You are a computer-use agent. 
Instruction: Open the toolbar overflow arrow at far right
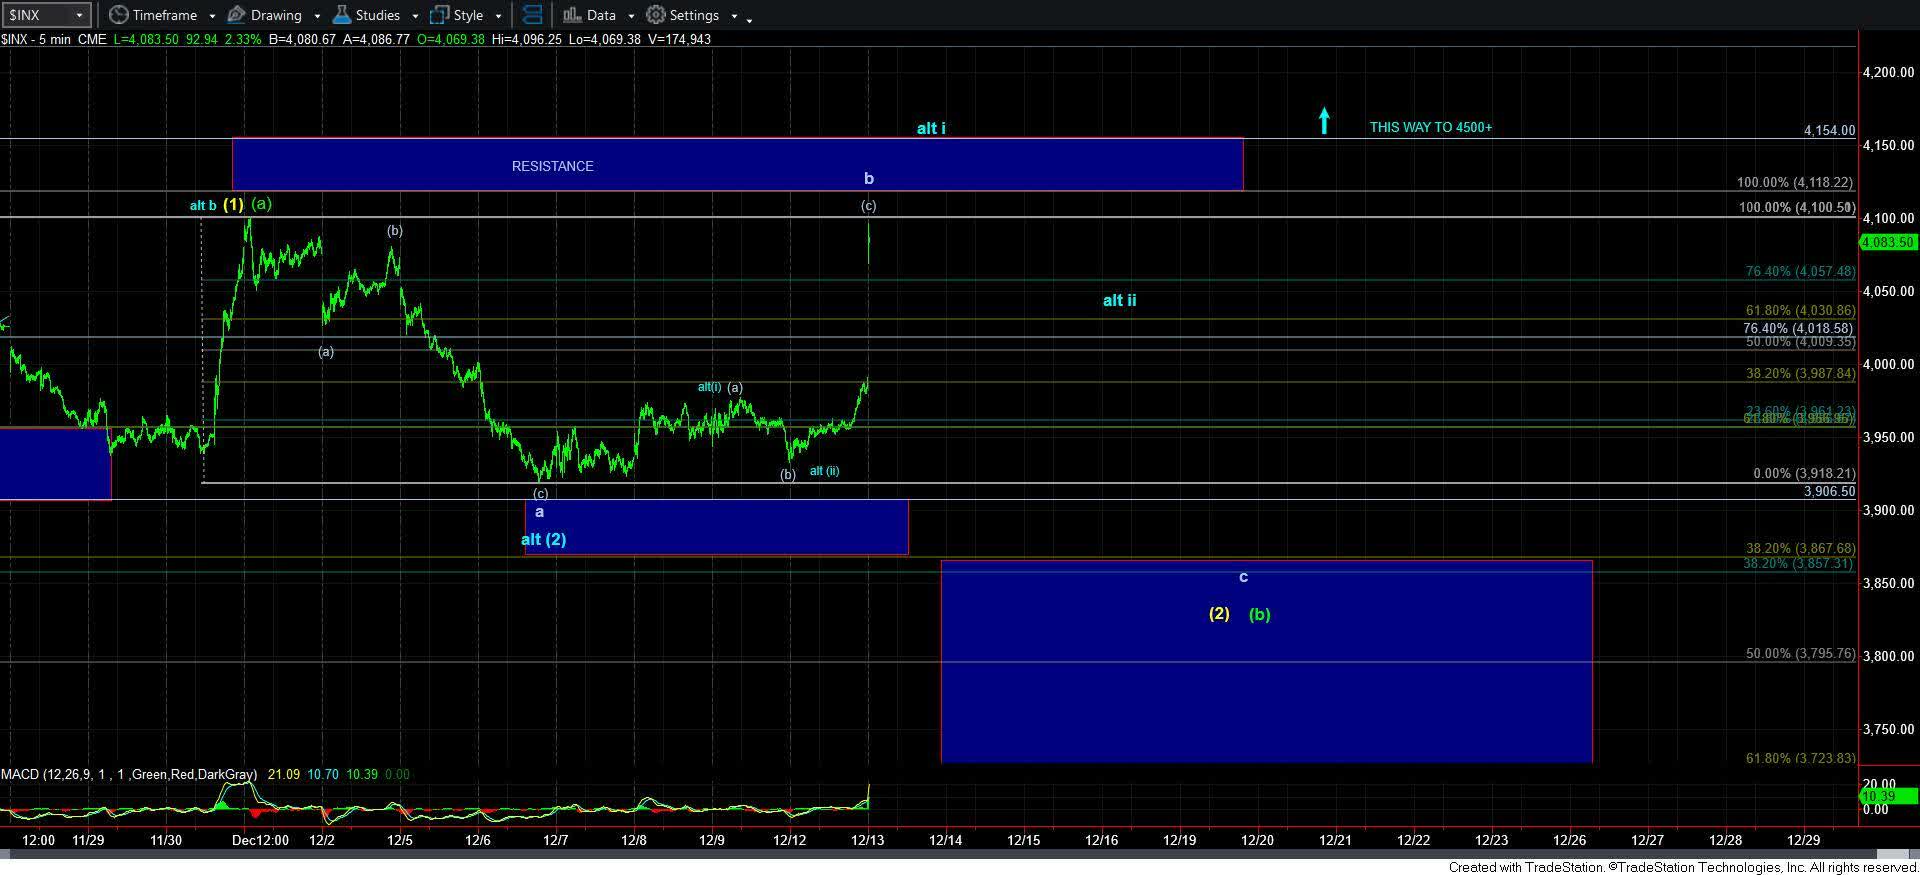click(x=750, y=18)
